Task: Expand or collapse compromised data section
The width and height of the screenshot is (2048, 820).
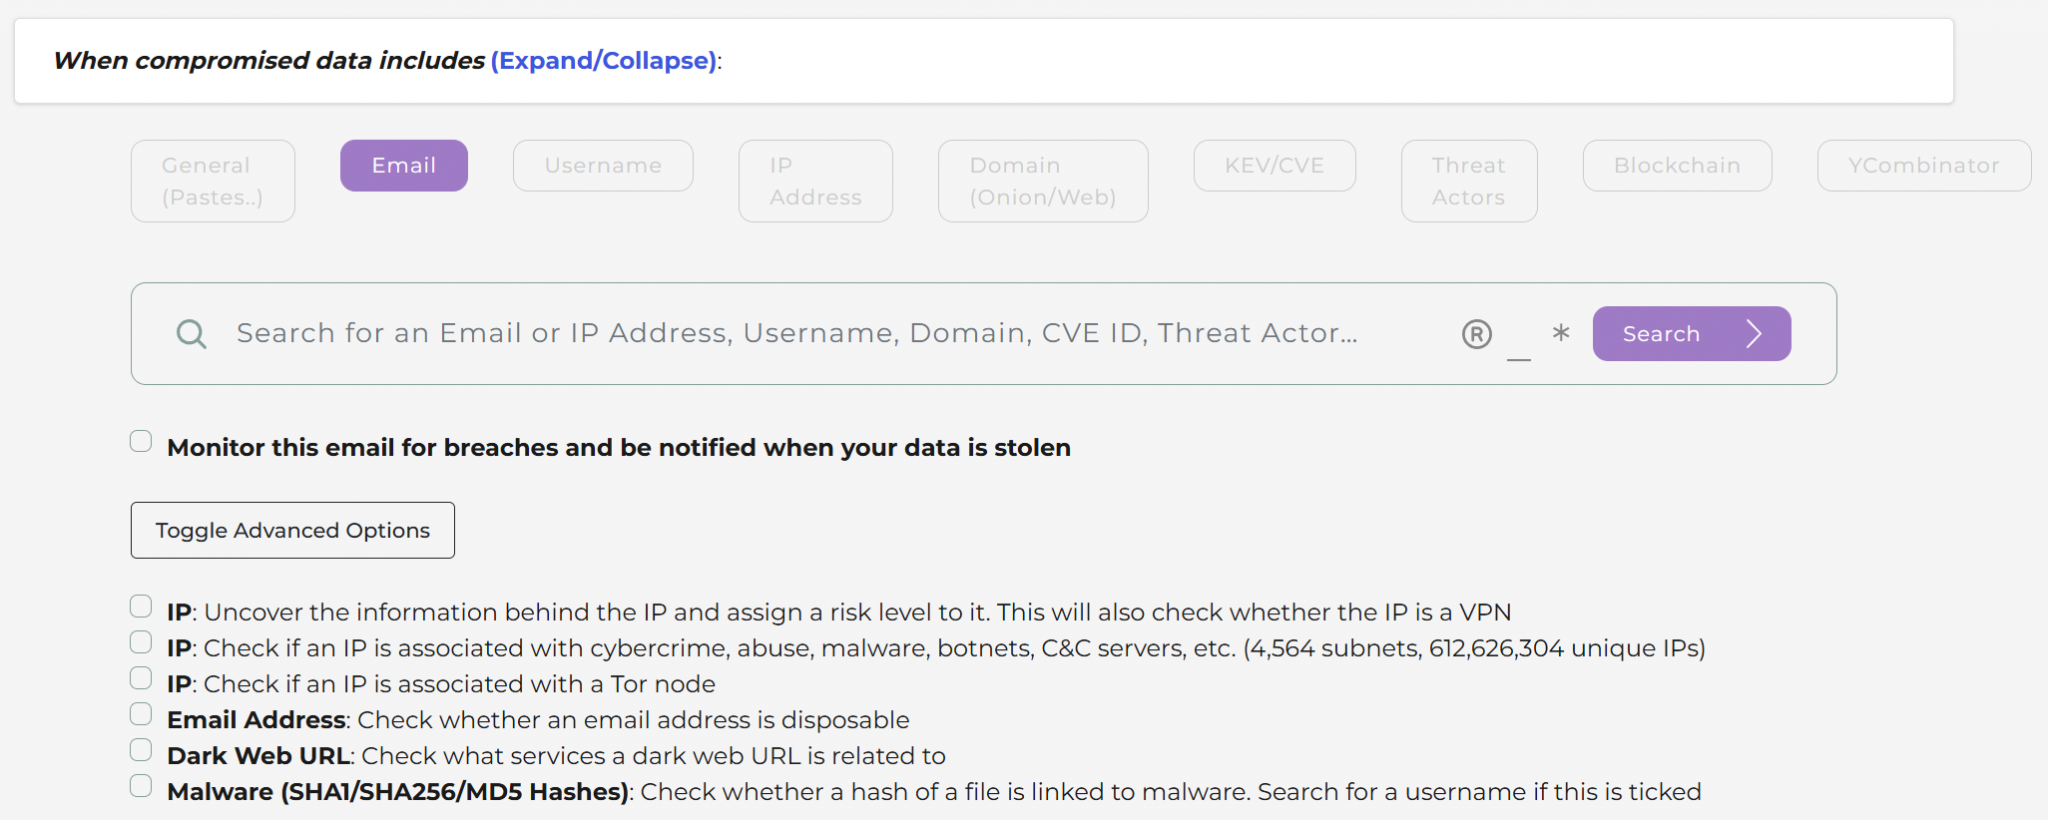Action: click(x=603, y=61)
